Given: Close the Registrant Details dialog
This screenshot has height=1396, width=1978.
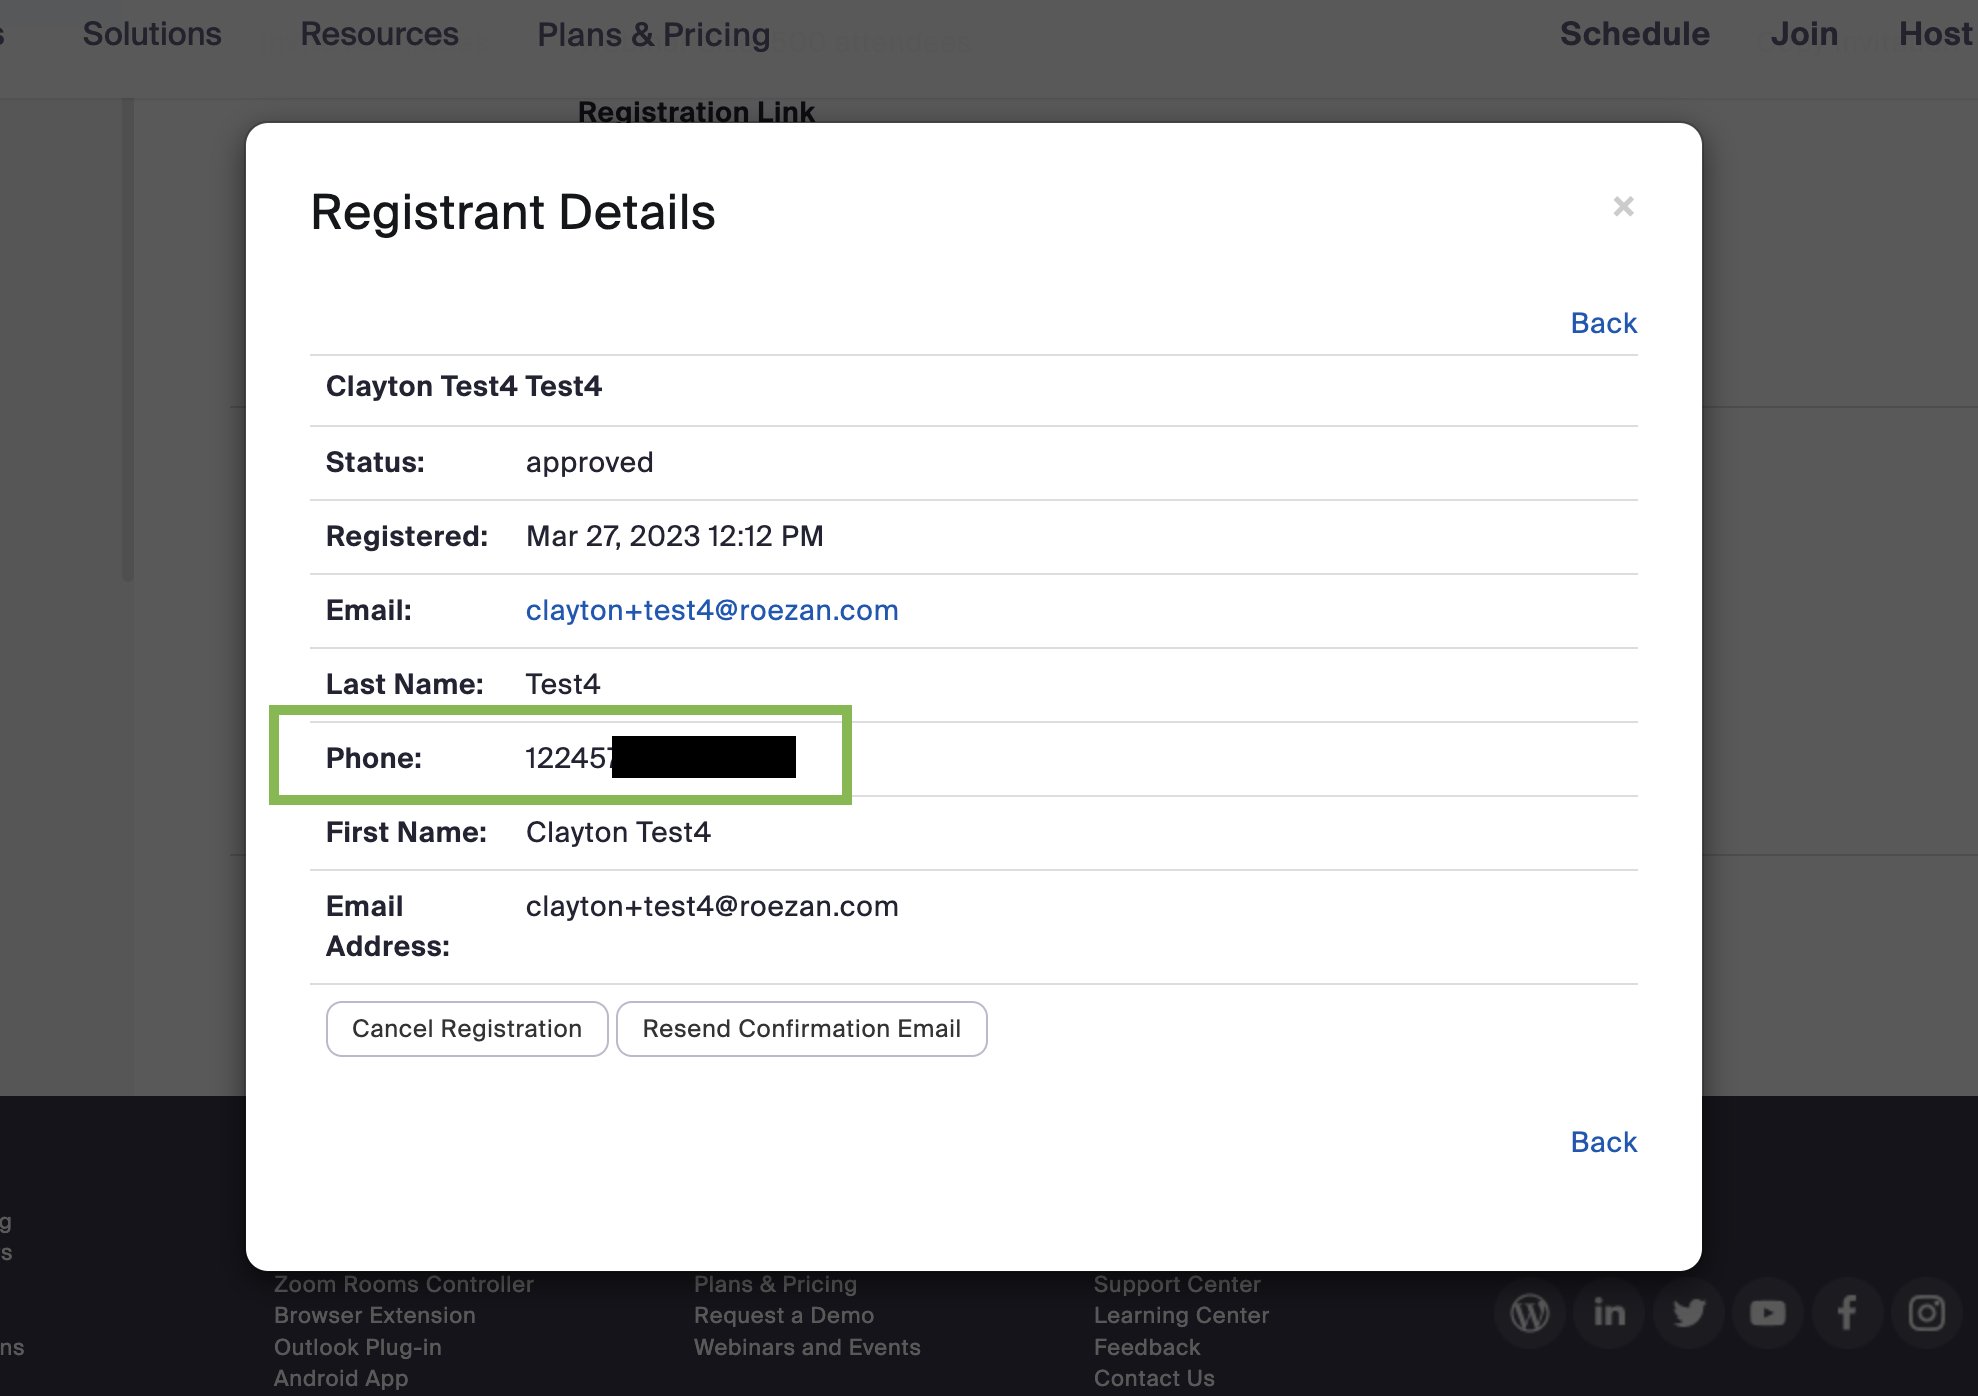Looking at the screenshot, I should point(1623,207).
